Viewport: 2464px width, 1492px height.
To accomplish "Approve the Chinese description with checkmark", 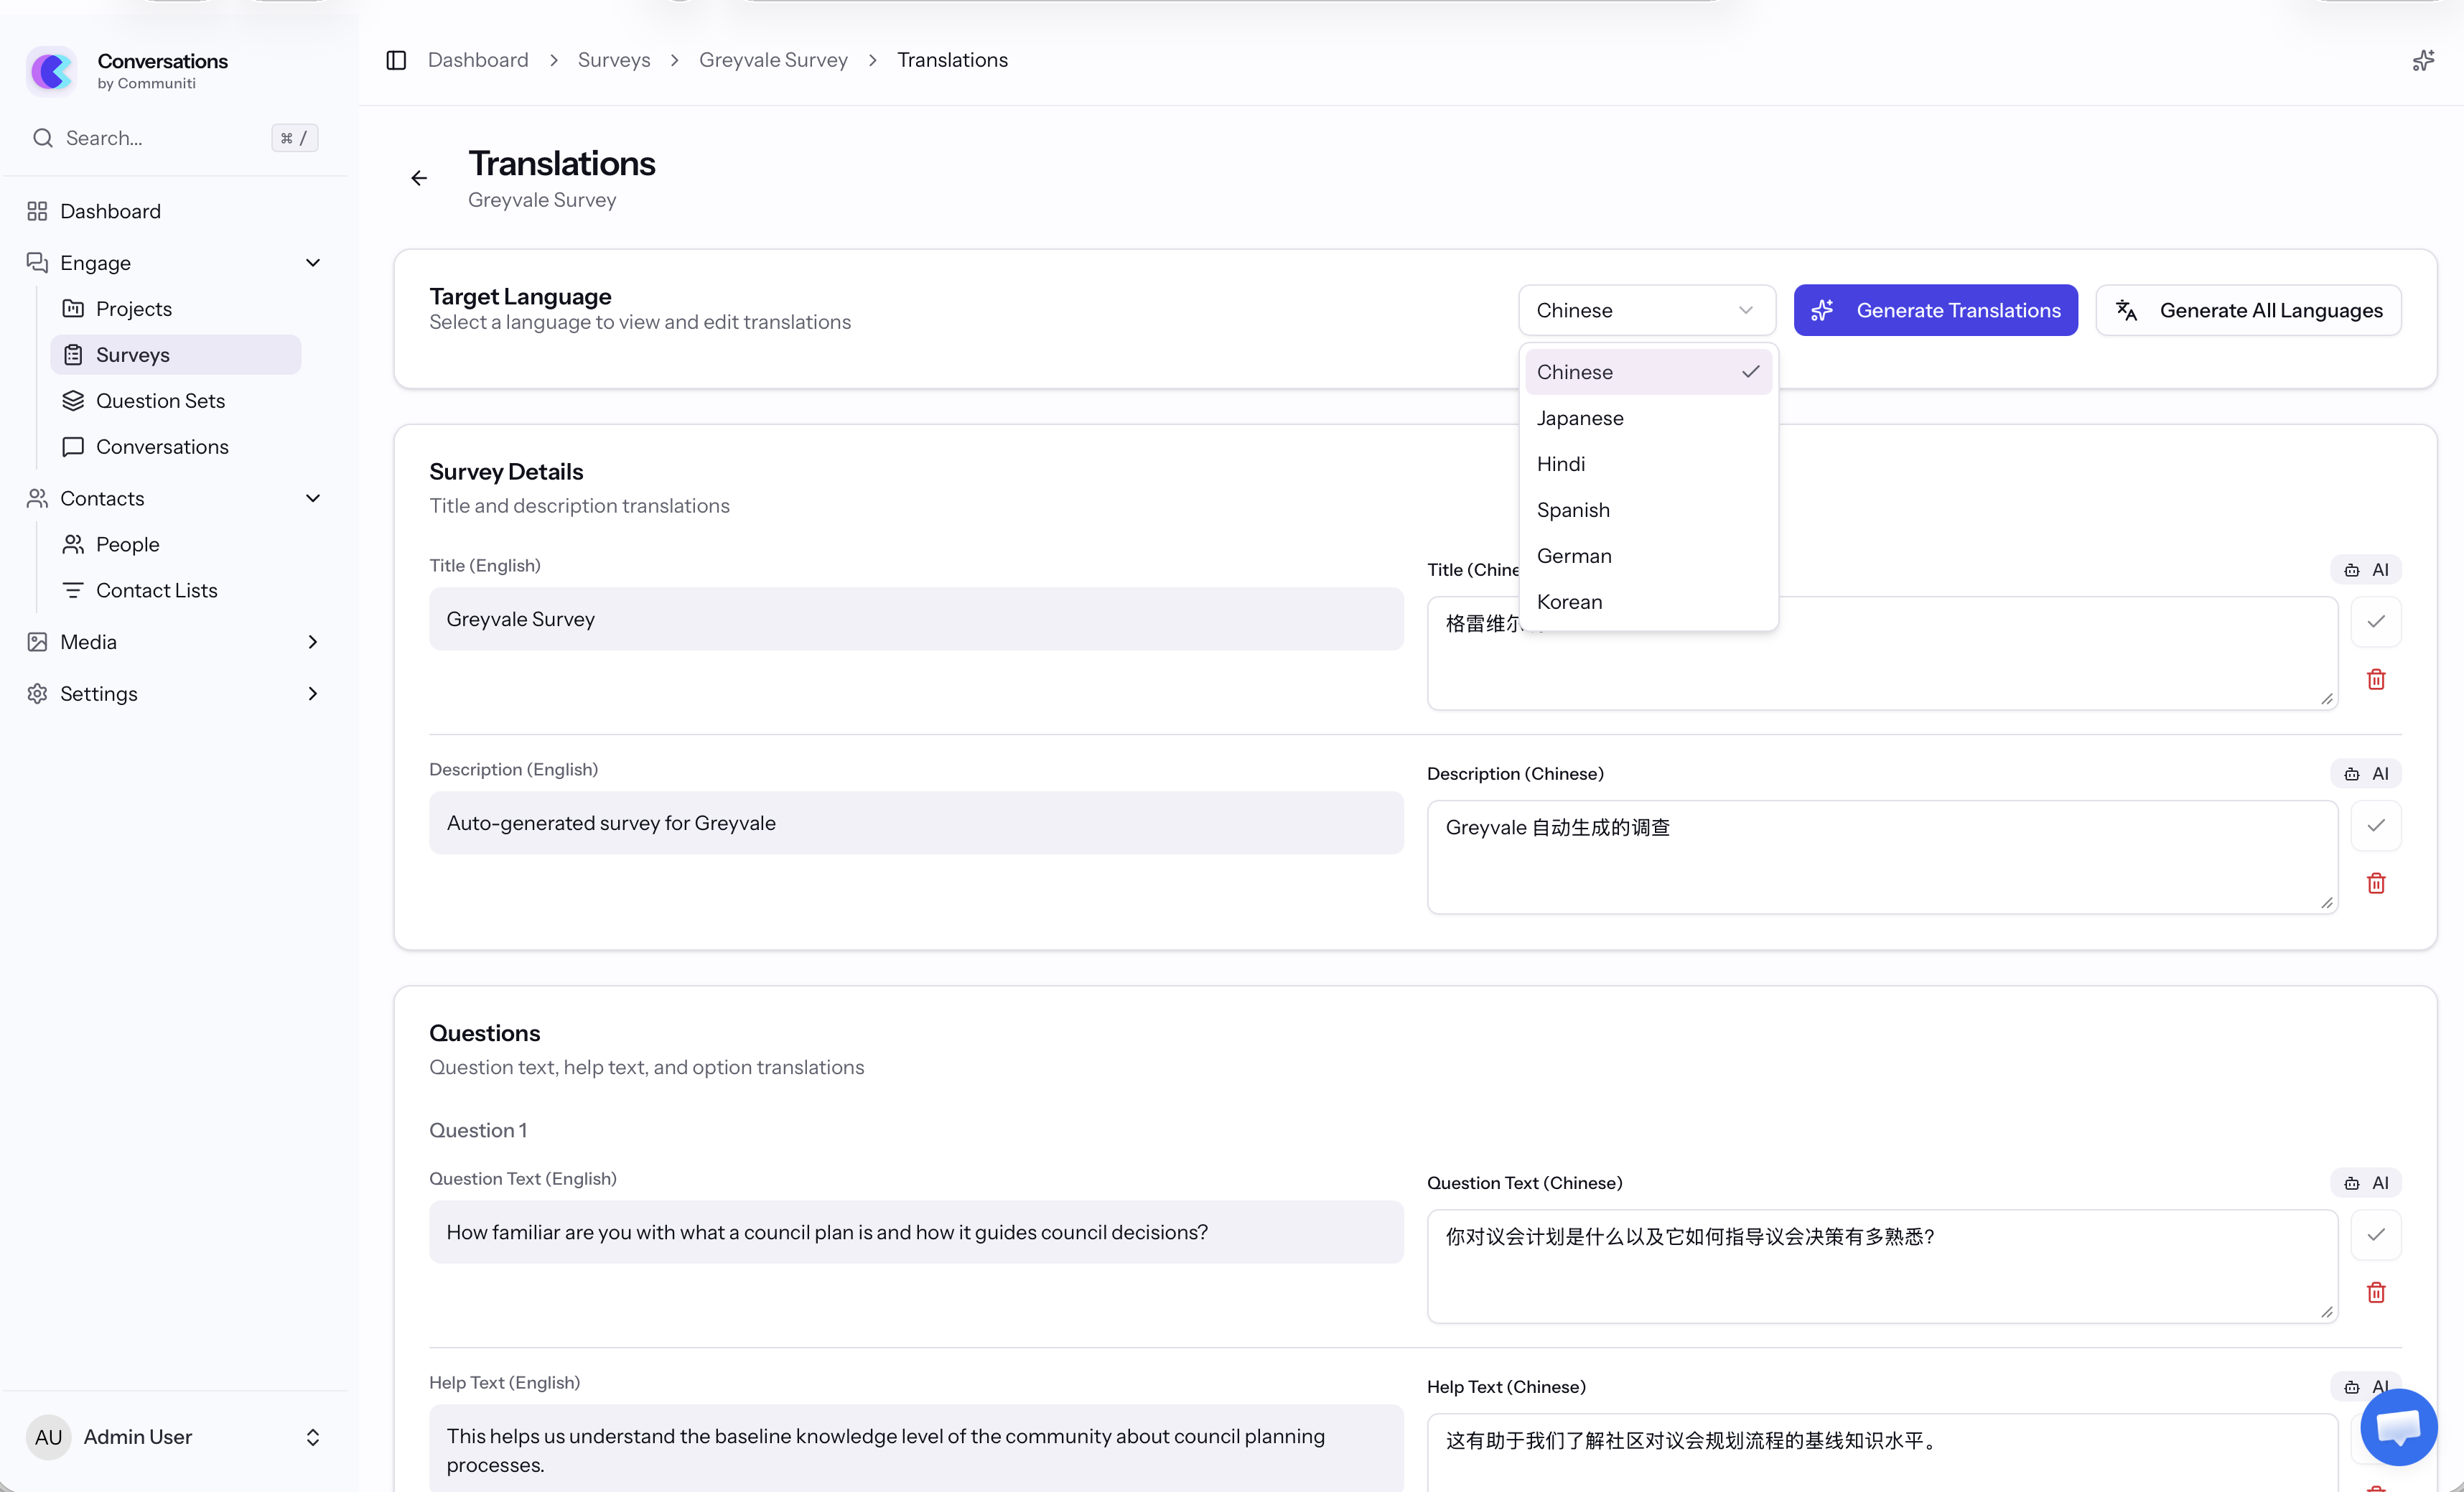I will click(2376, 826).
